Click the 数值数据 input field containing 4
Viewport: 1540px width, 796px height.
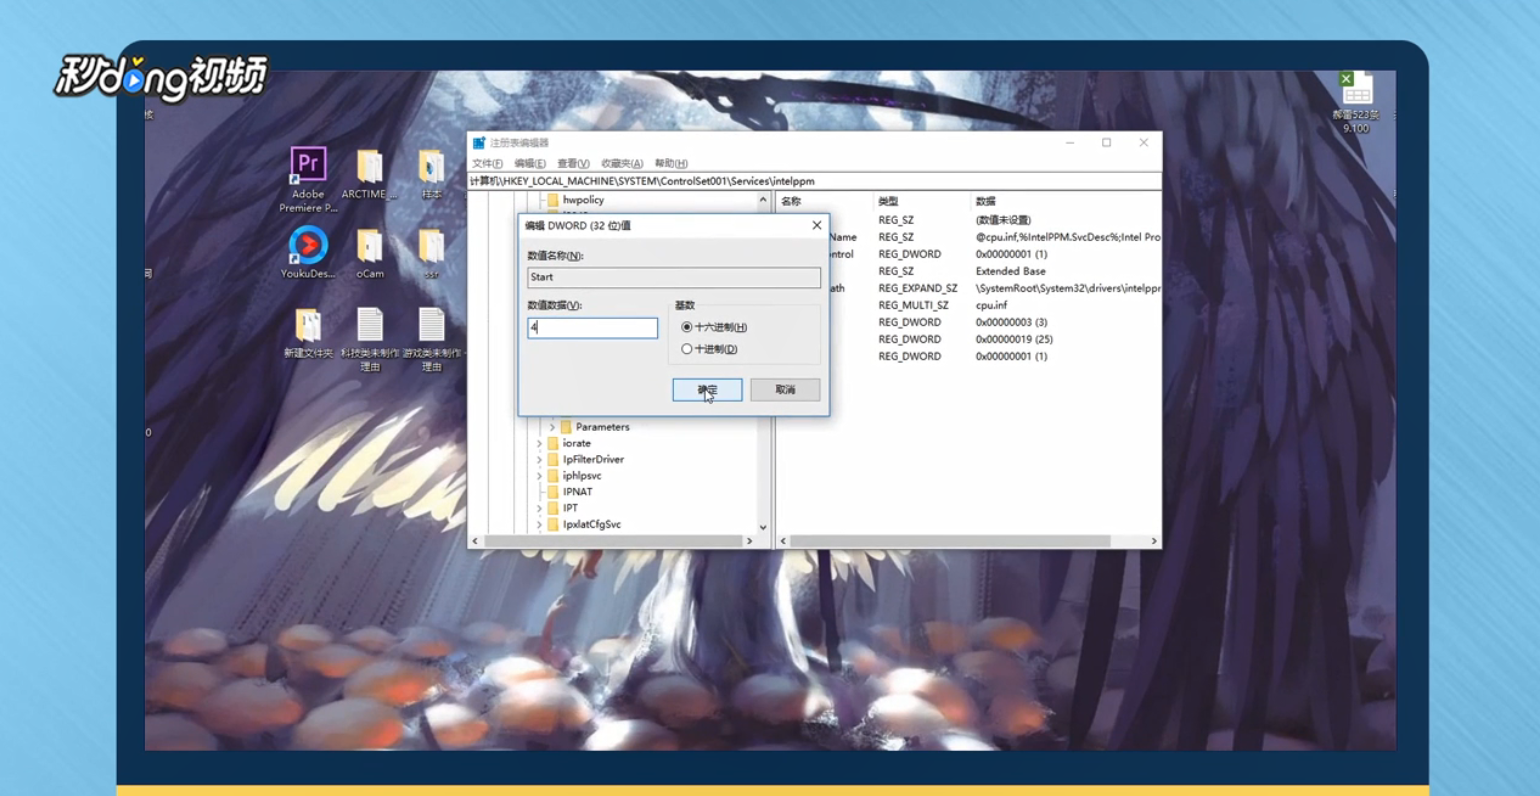592,327
